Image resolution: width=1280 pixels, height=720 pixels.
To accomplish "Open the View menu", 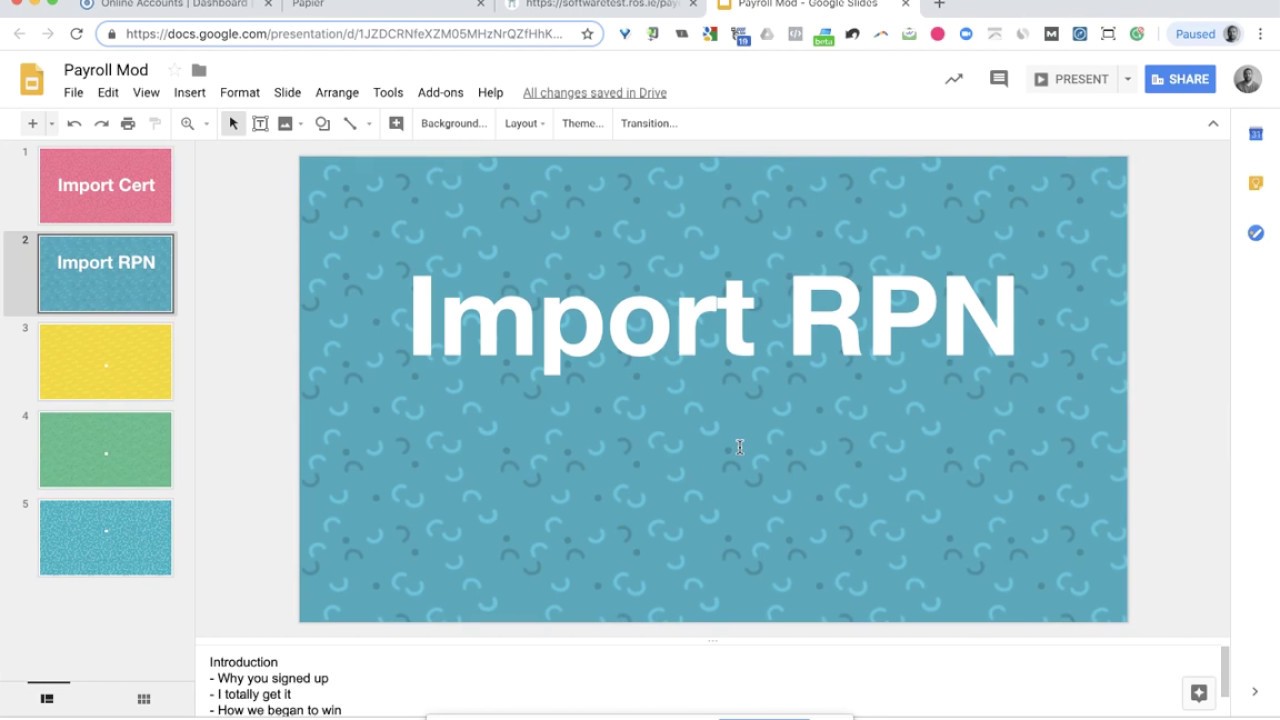I will coord(146,92).
